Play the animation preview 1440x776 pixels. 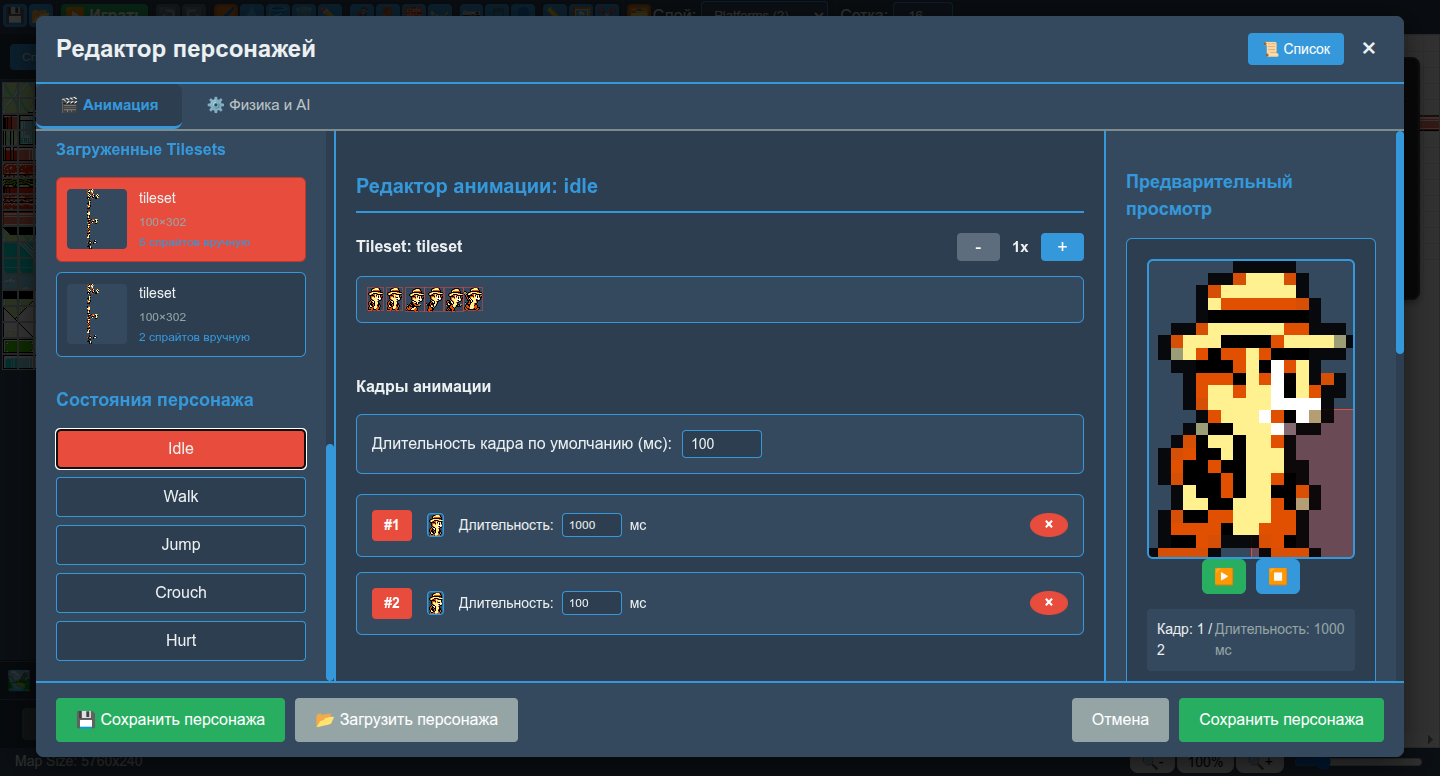pos(1224,577)
